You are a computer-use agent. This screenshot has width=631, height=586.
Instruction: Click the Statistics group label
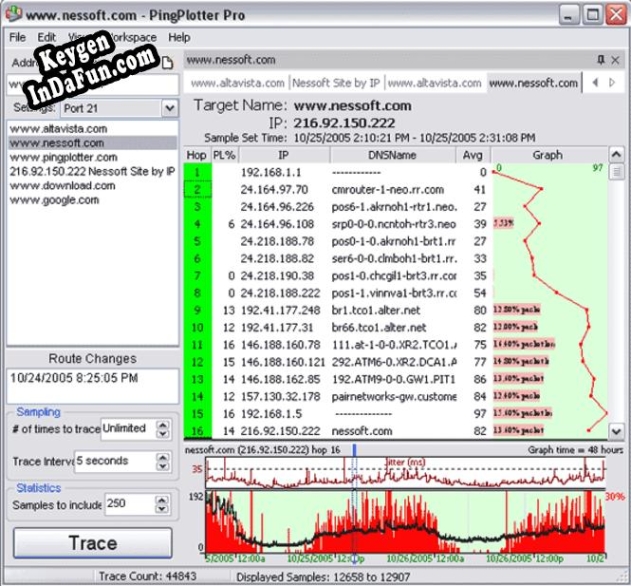pos(39,488)
